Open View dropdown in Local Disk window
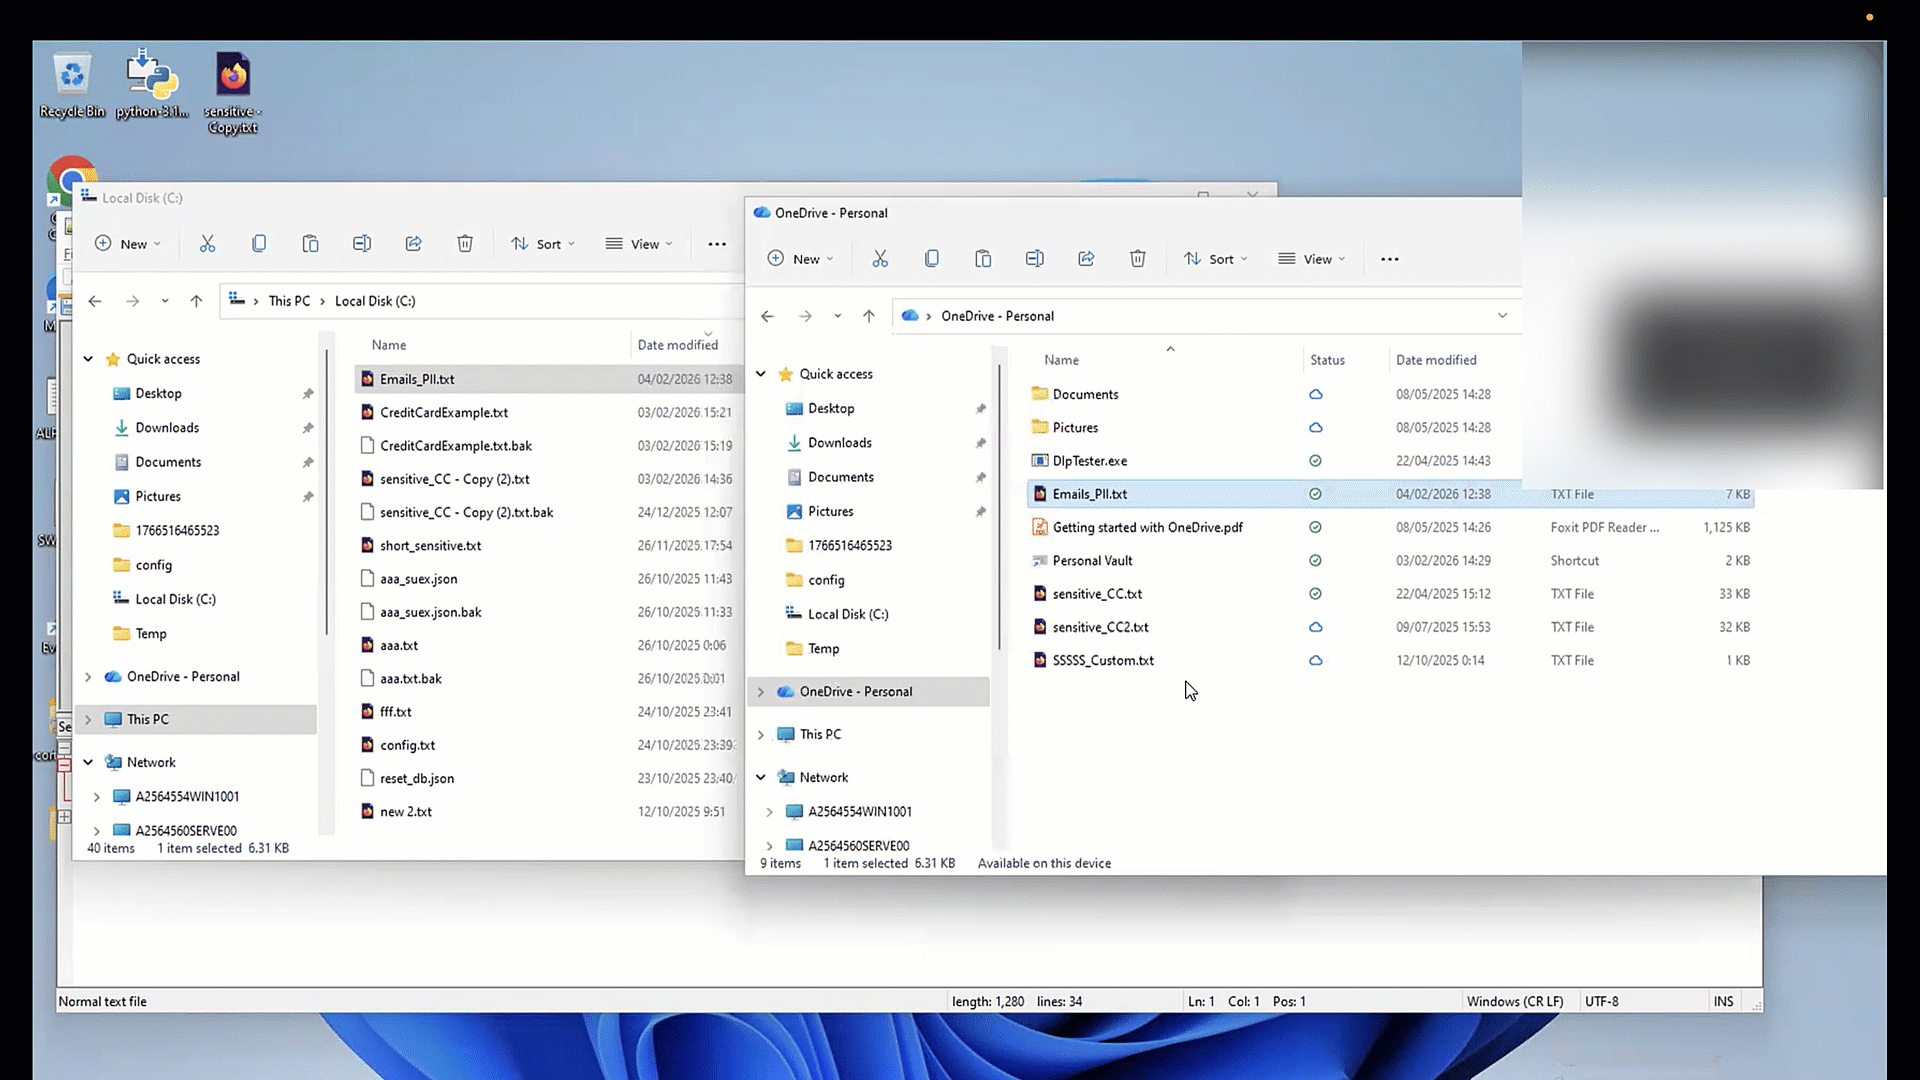 (639, 244)
